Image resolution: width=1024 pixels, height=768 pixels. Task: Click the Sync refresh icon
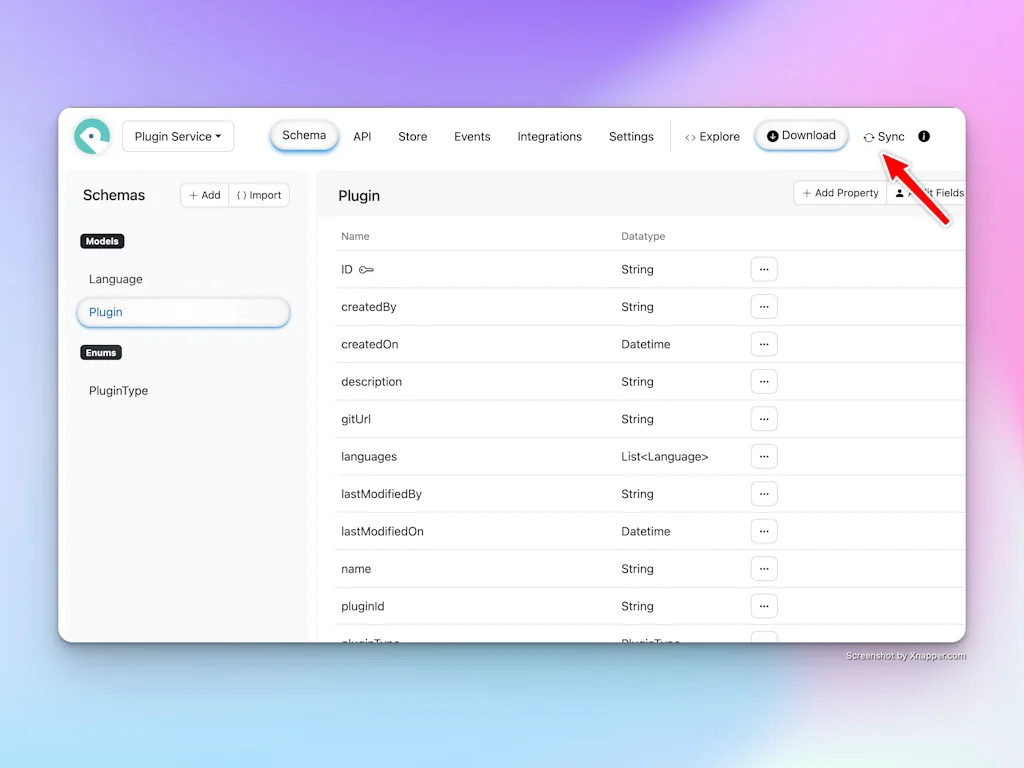coord(869,137)
